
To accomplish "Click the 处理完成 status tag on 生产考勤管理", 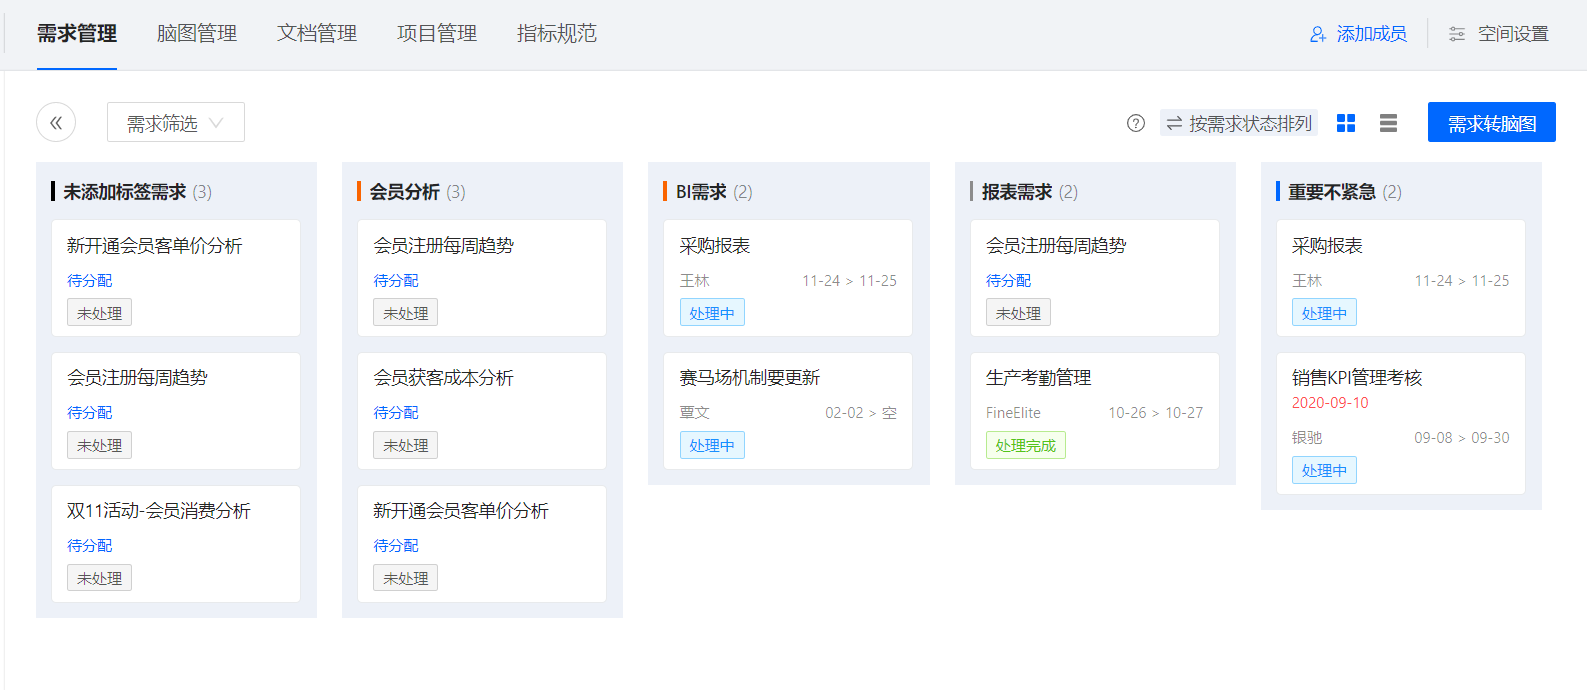I will coord(1025,445).
